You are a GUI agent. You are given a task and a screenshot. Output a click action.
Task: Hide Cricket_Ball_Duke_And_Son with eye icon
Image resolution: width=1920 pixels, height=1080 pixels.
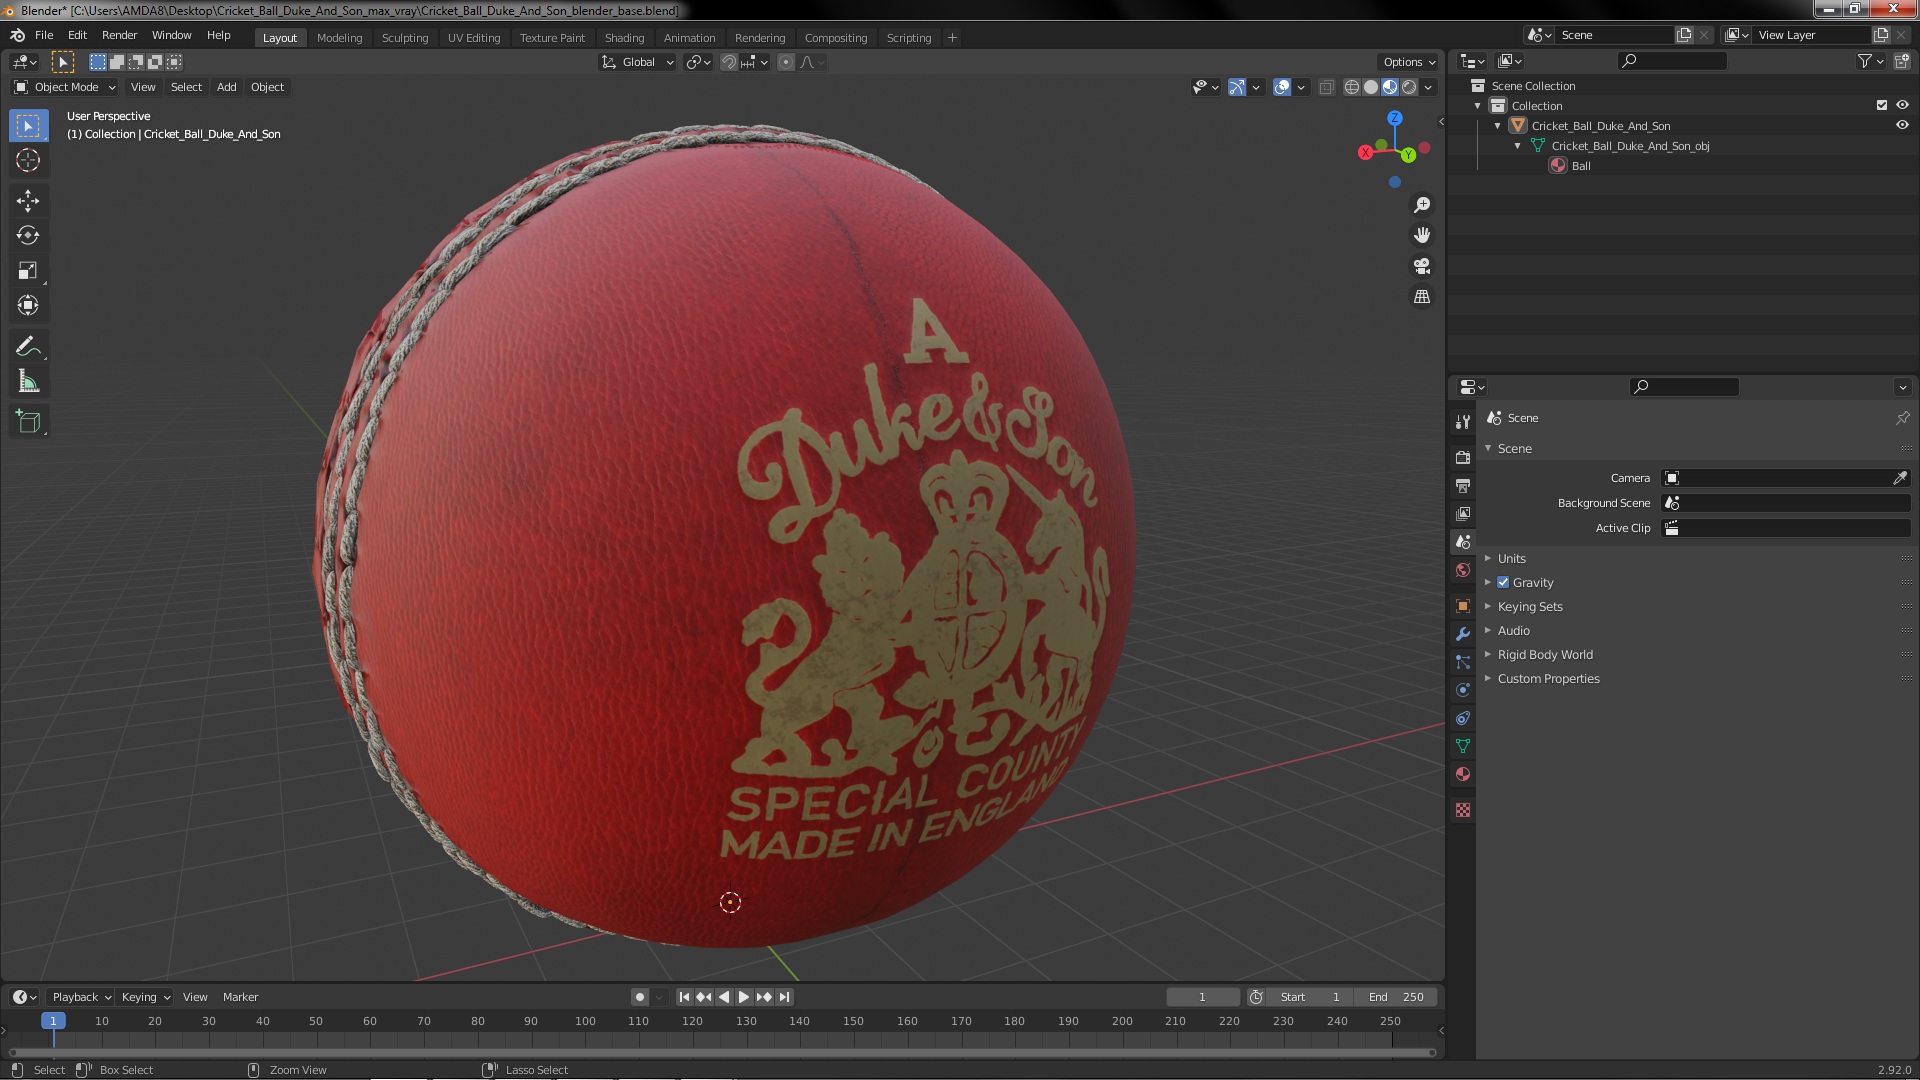(x=1902, y=125)
